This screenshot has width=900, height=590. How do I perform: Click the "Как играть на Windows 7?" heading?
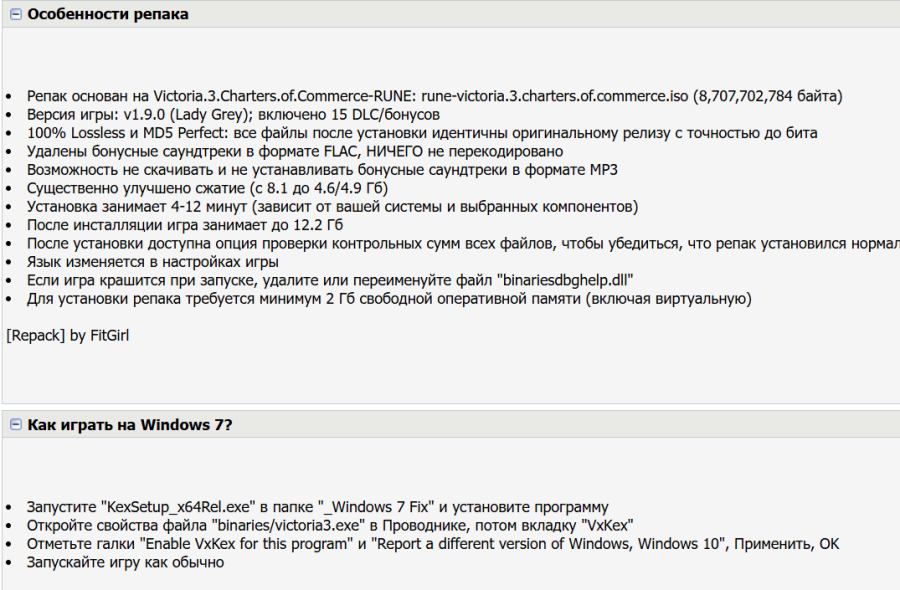pos(130,425)
